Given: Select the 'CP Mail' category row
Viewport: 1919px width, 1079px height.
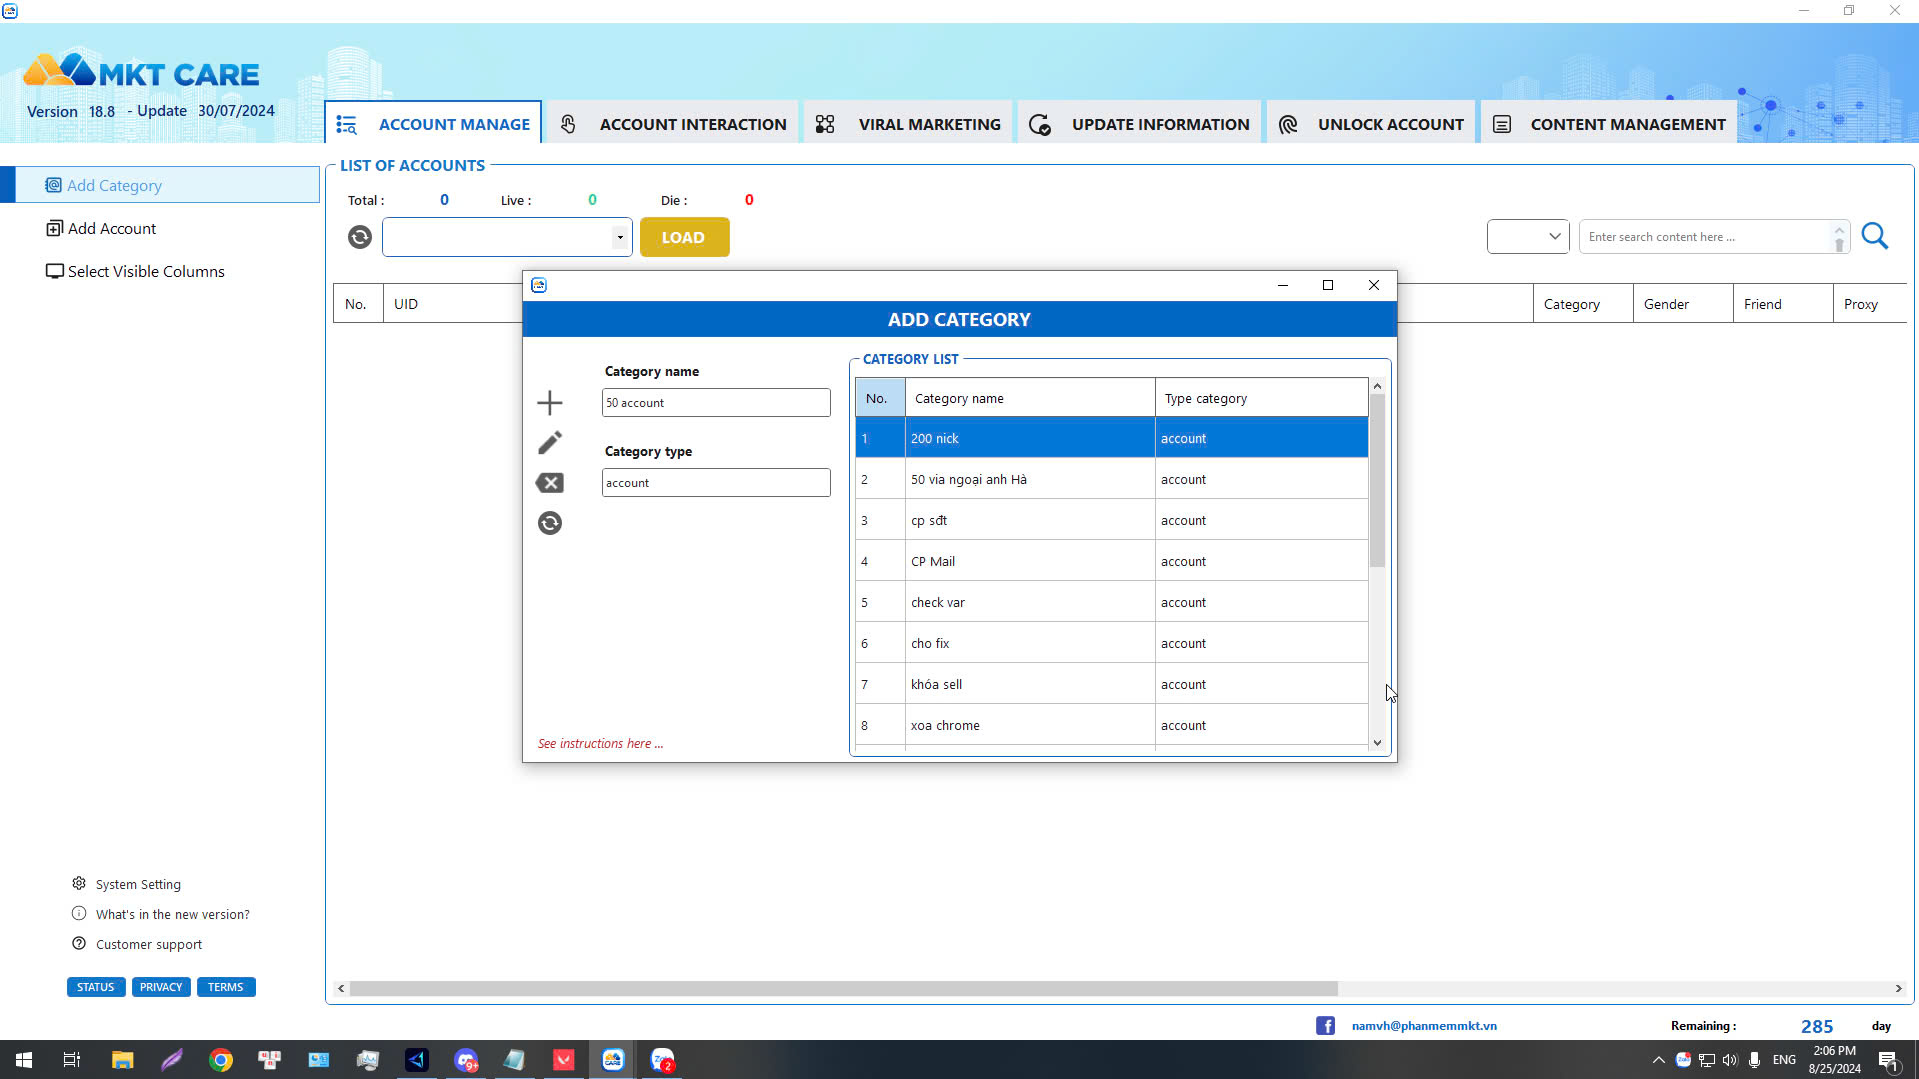Looking at the screenshot, I should point(1111,562).
